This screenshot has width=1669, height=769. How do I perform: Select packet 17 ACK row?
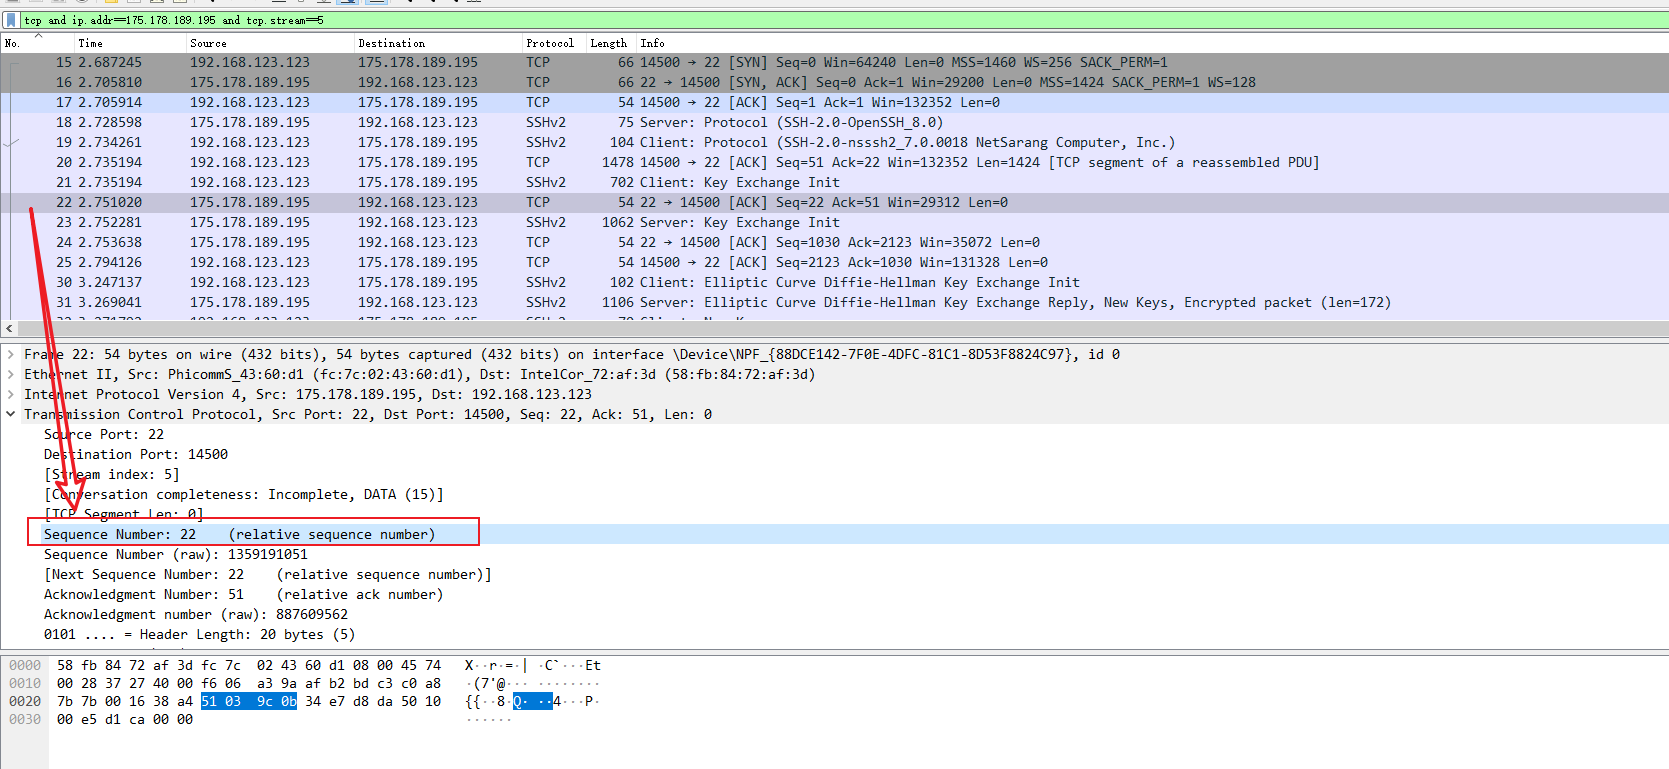click(x=834, y=102)
